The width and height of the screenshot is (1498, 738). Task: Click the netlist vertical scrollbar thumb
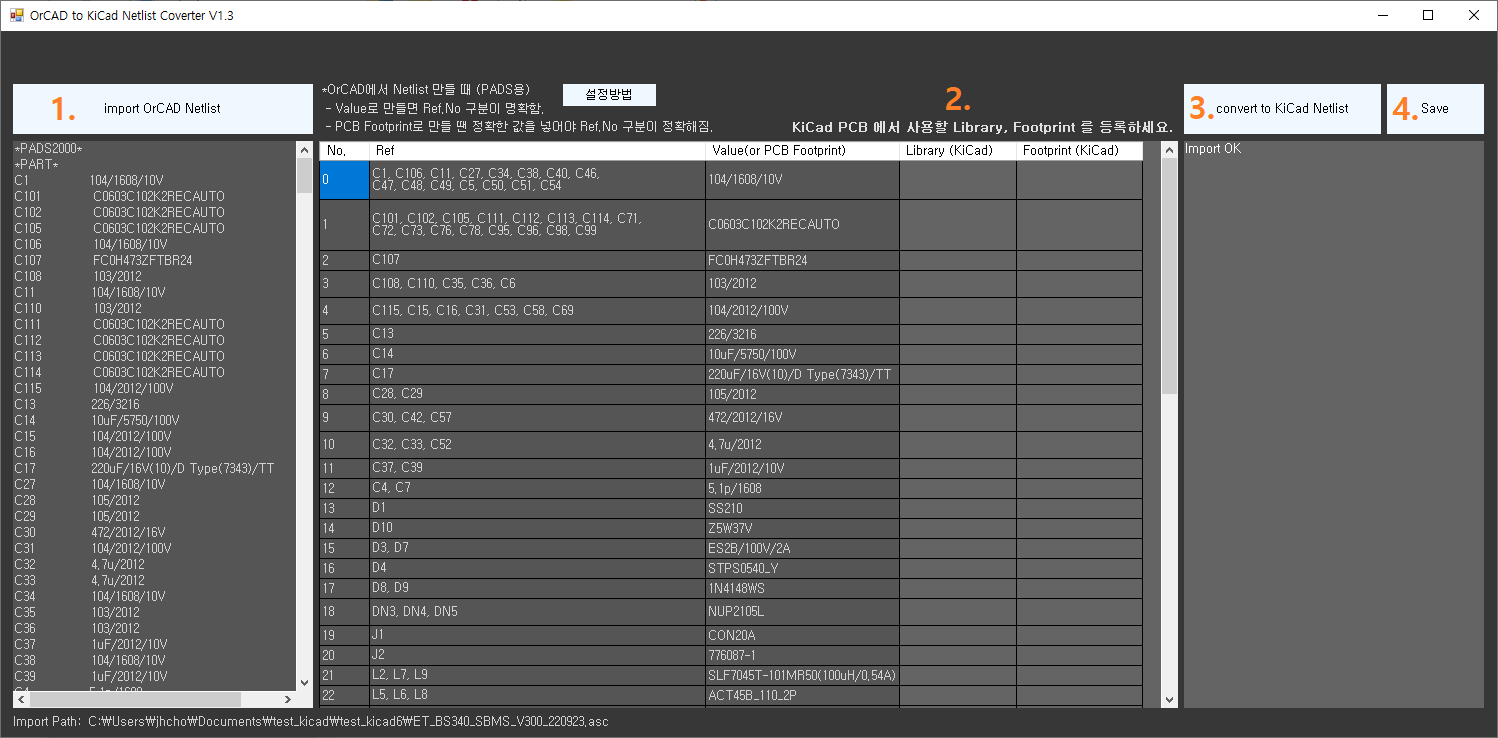coord(305,176)
